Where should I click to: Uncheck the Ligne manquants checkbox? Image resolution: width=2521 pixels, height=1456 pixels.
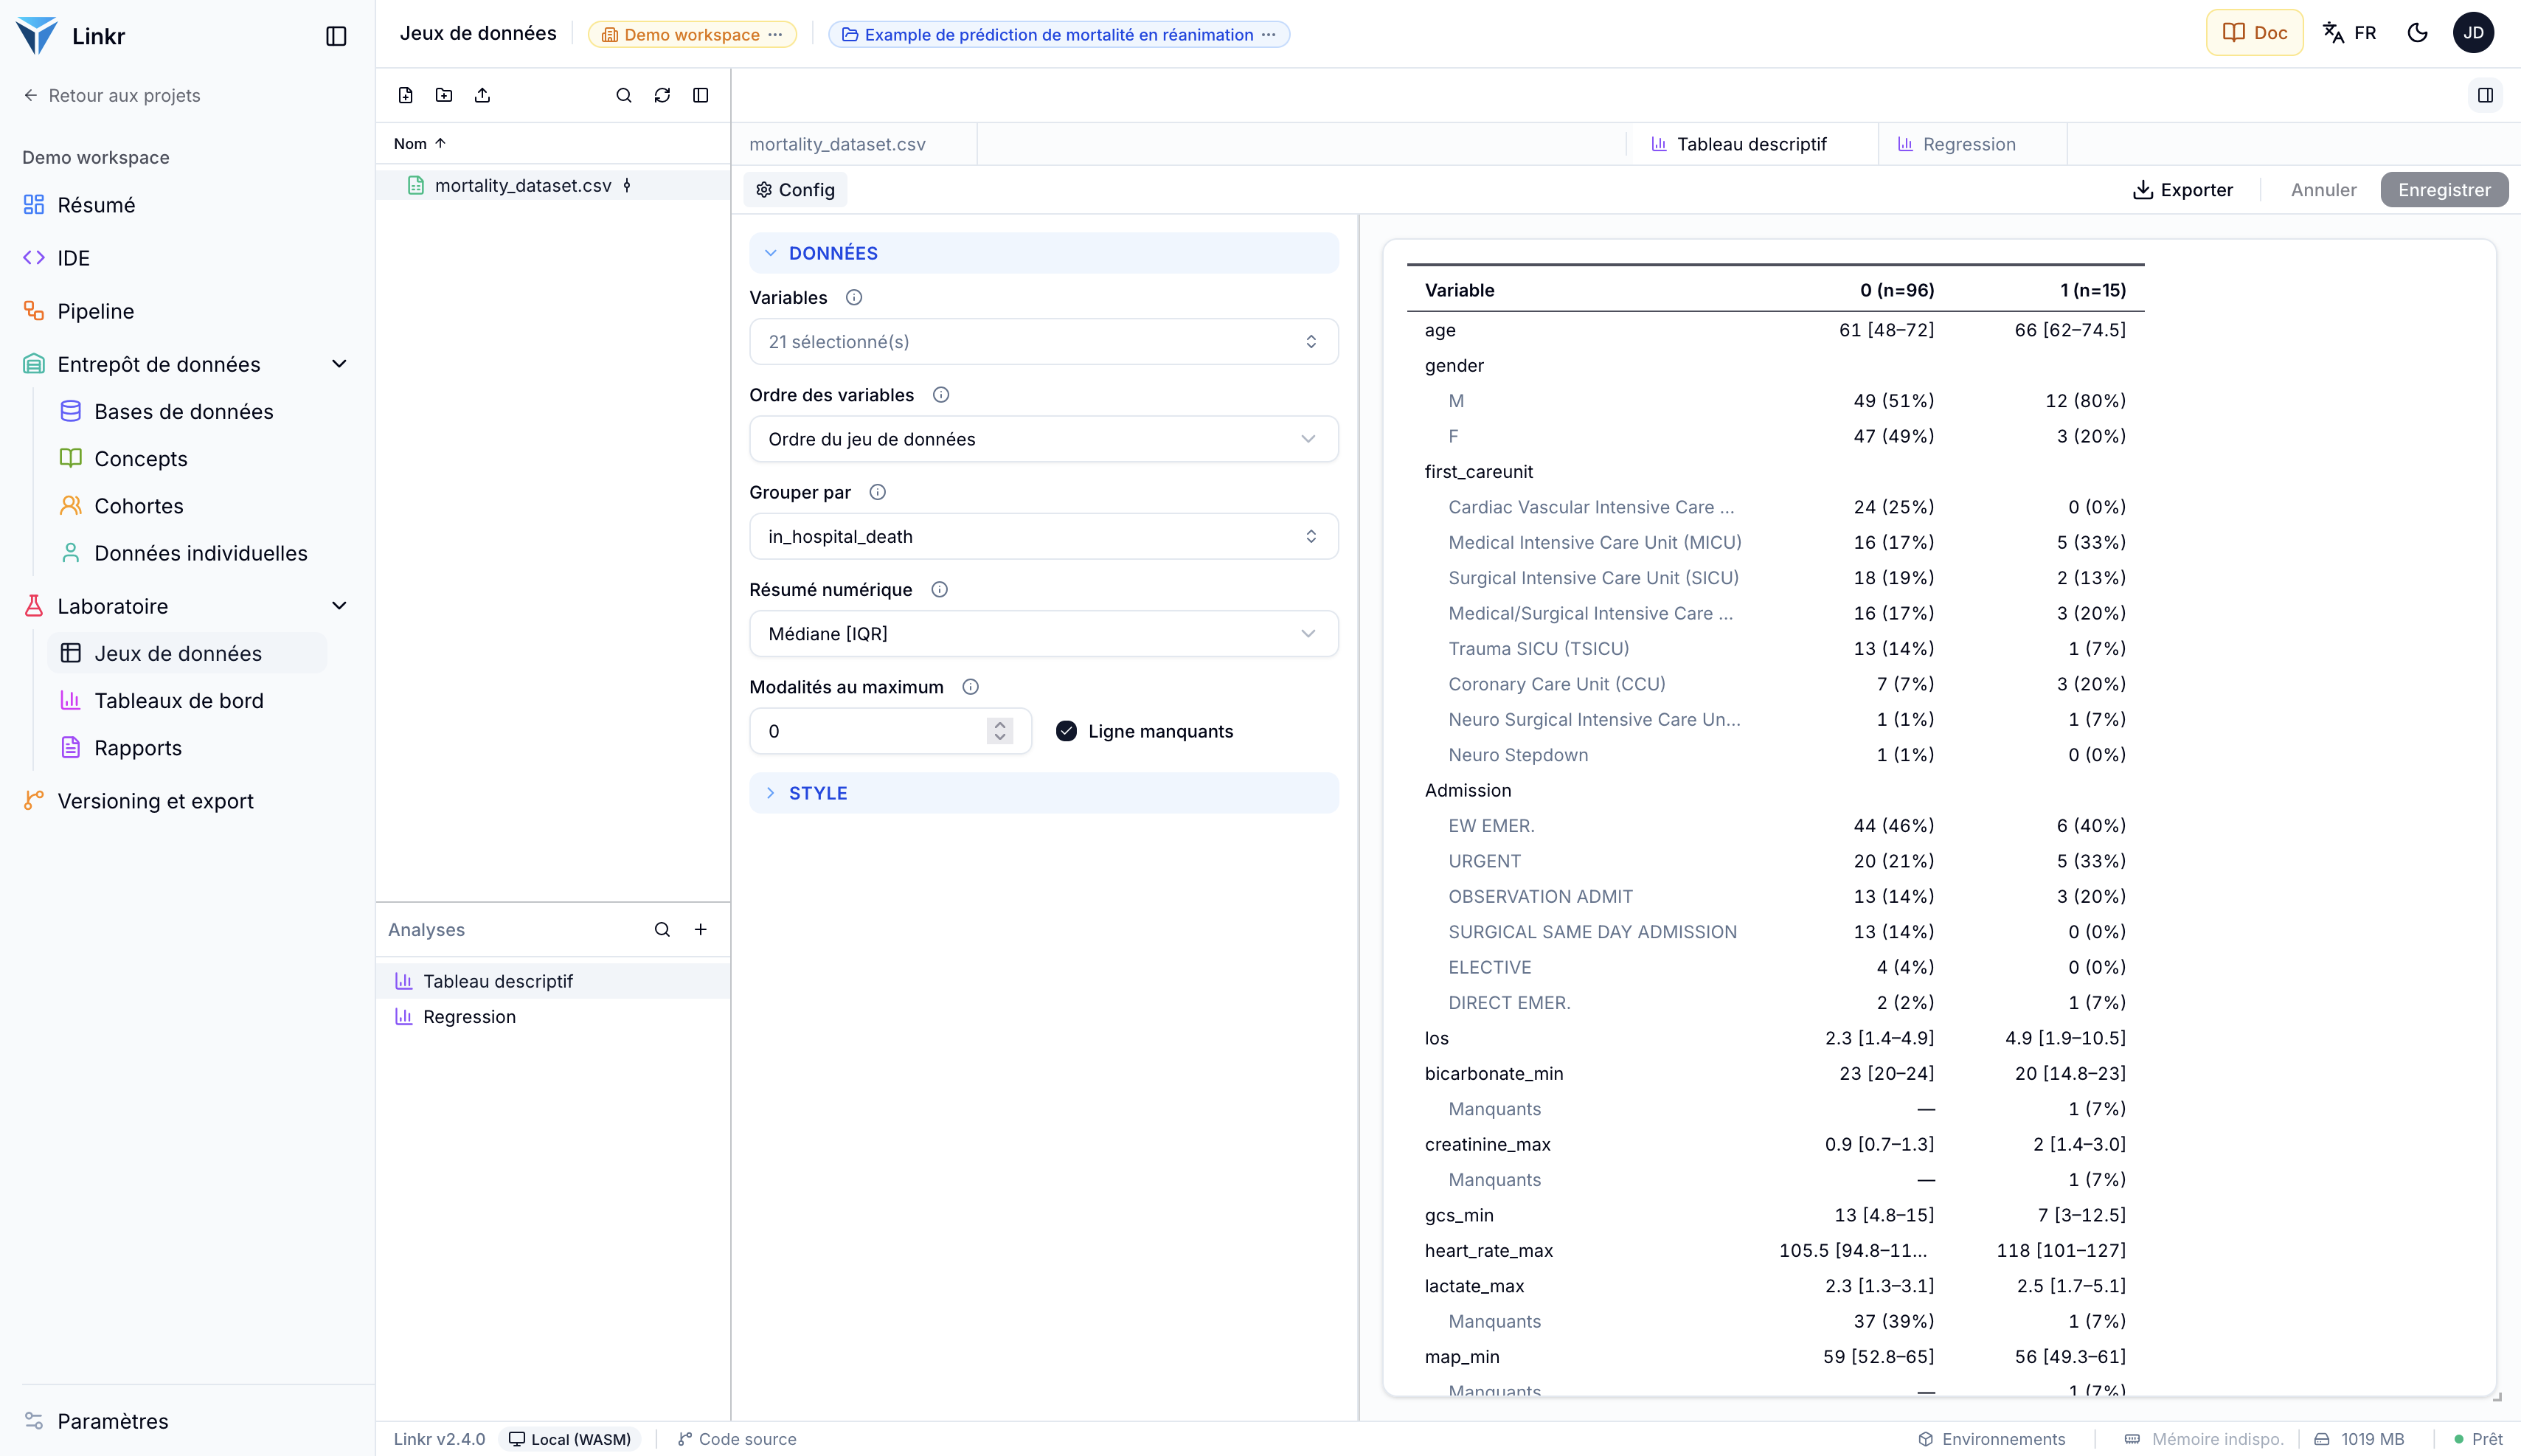tap(1066, 731)
